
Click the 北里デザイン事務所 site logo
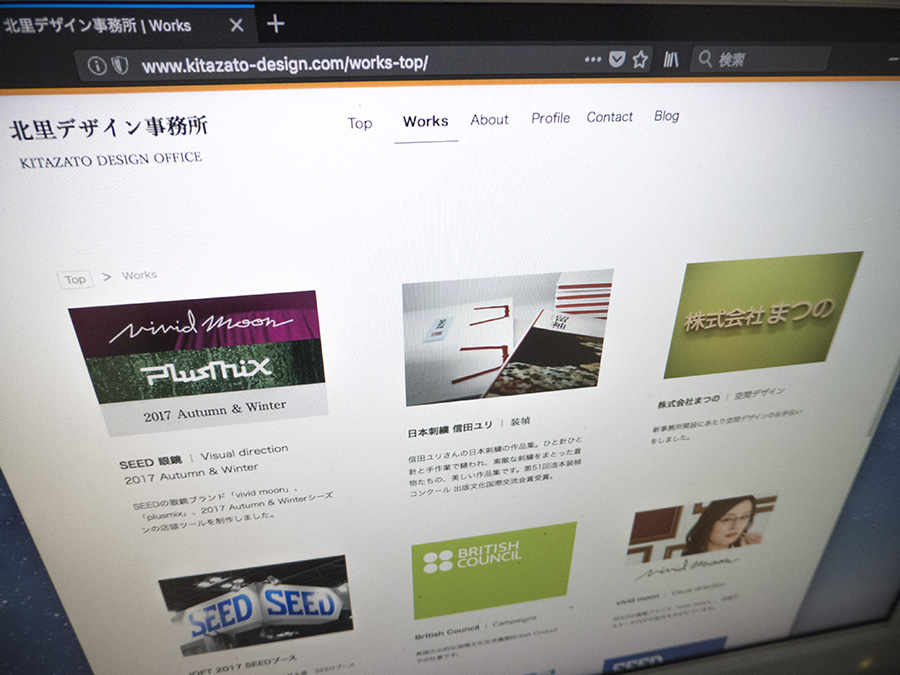pyautogui.click(x=109, y=127)
